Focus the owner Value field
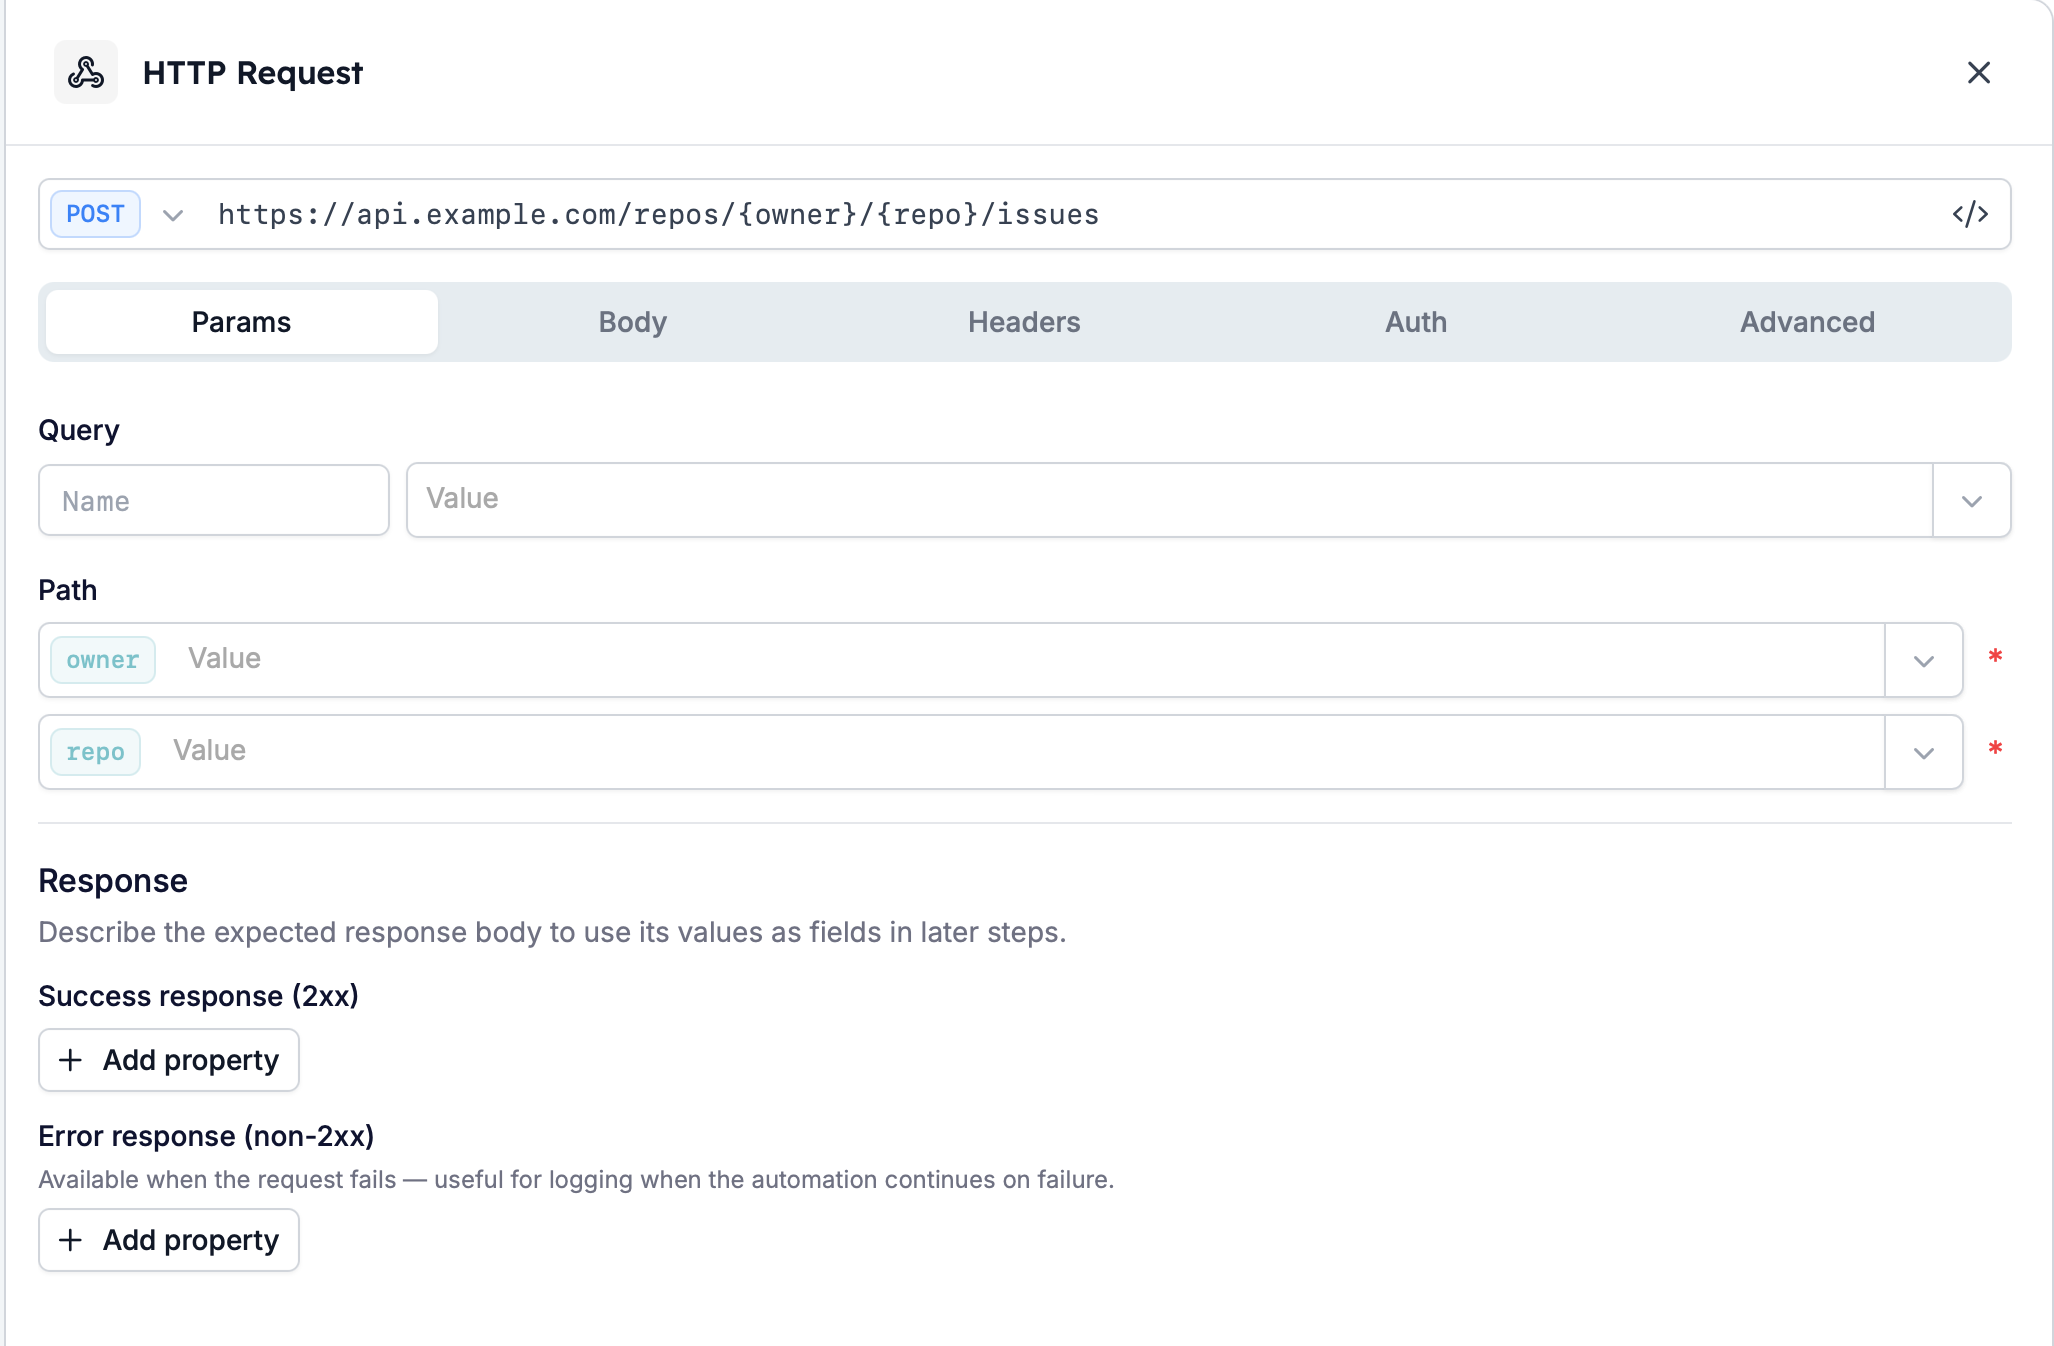This screenshot has width=2054, height=1346. [1030, 659]
